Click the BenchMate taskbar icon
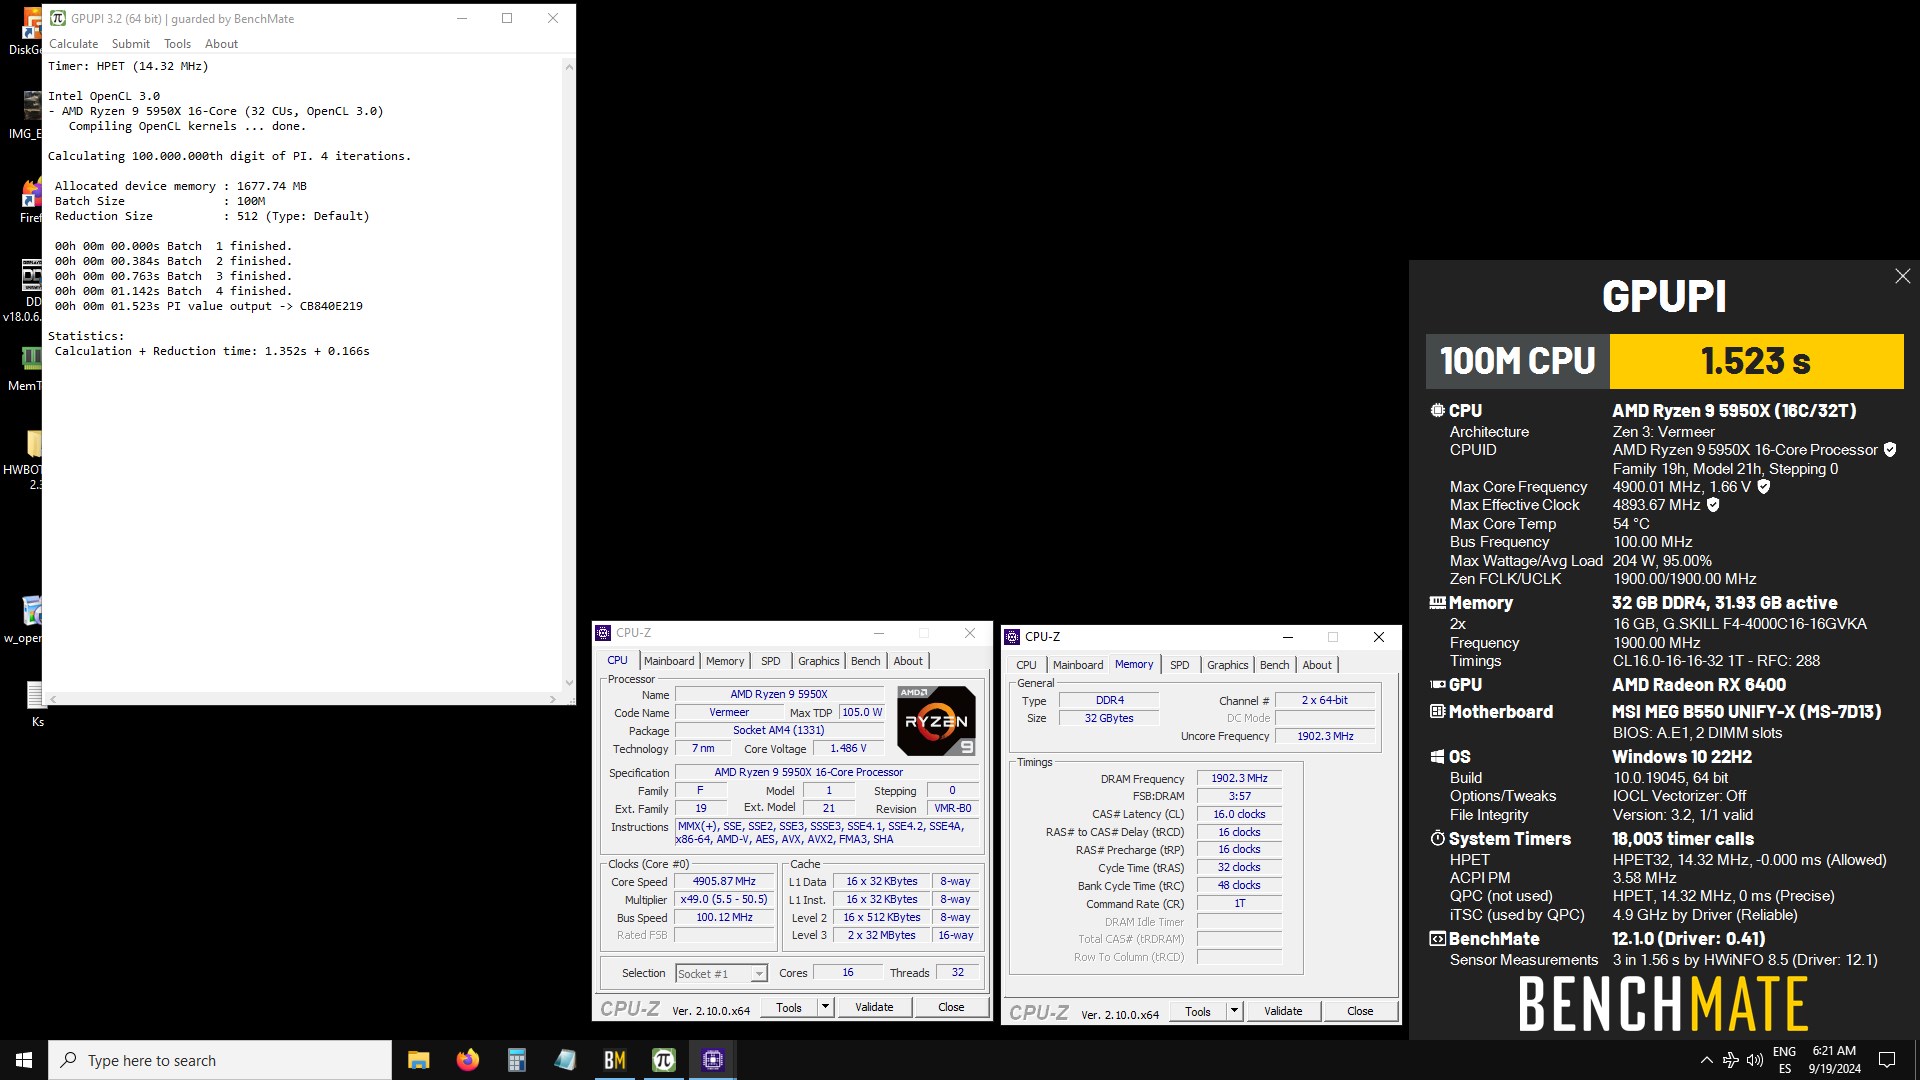1920x1080 pixels. [x=614, y=1060]
